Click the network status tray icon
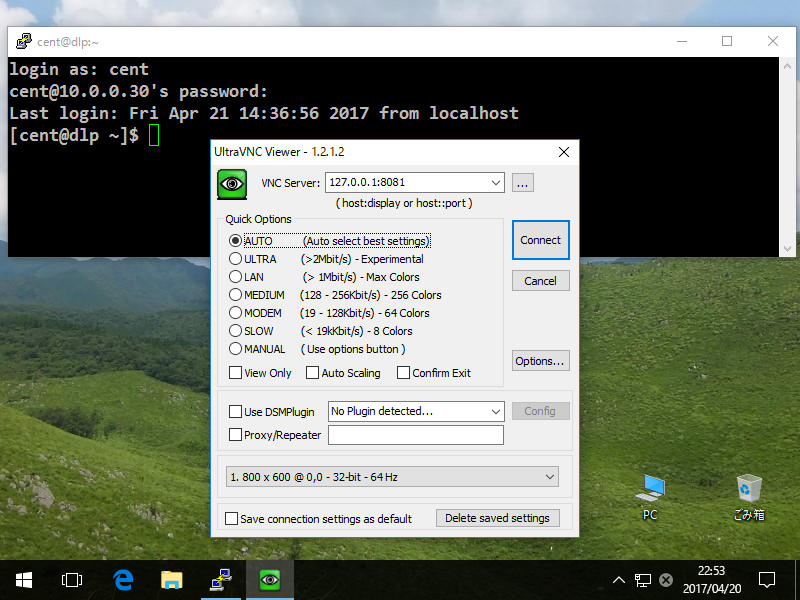This screenshot has height=600, width=800. (643, 580)
